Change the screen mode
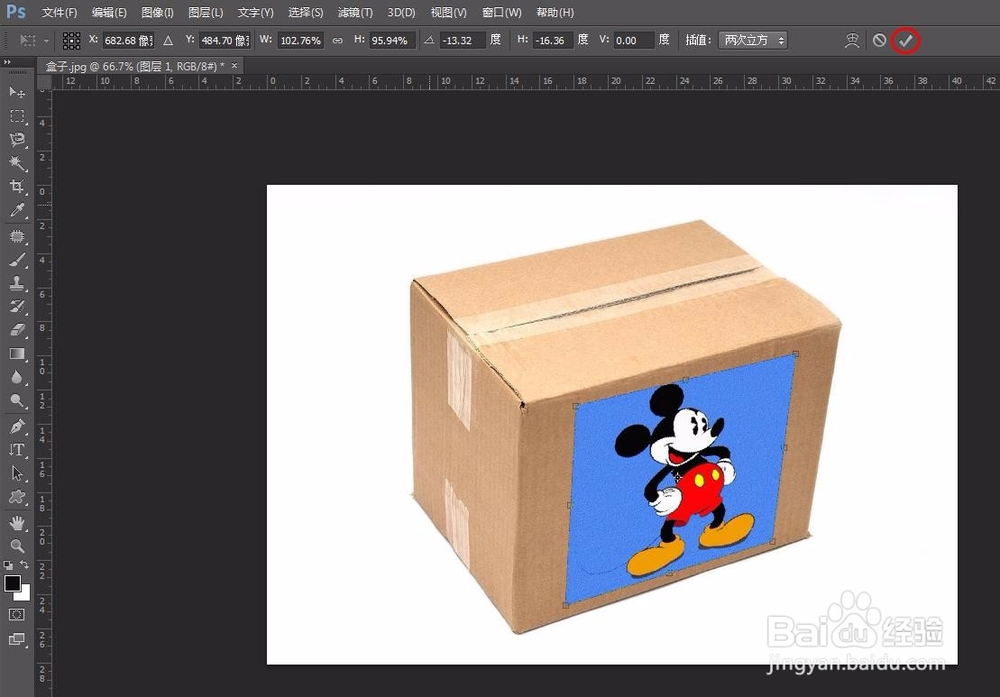The image size is (1000, 697). coord(17,639)
